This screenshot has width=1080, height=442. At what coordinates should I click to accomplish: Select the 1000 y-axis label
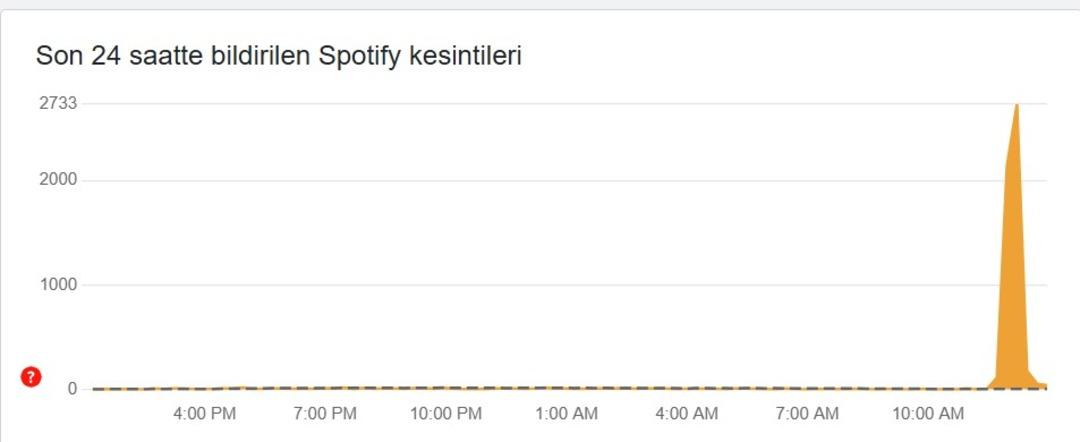[x=58, y=284]
